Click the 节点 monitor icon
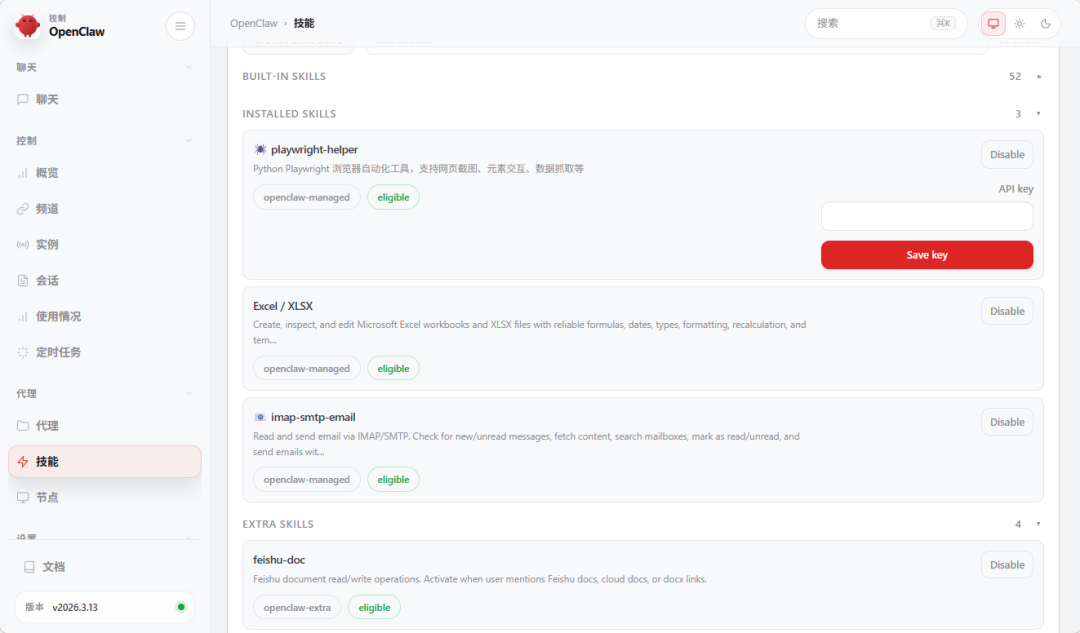The height and width of the screenshot is (633, 1080). 23,497
